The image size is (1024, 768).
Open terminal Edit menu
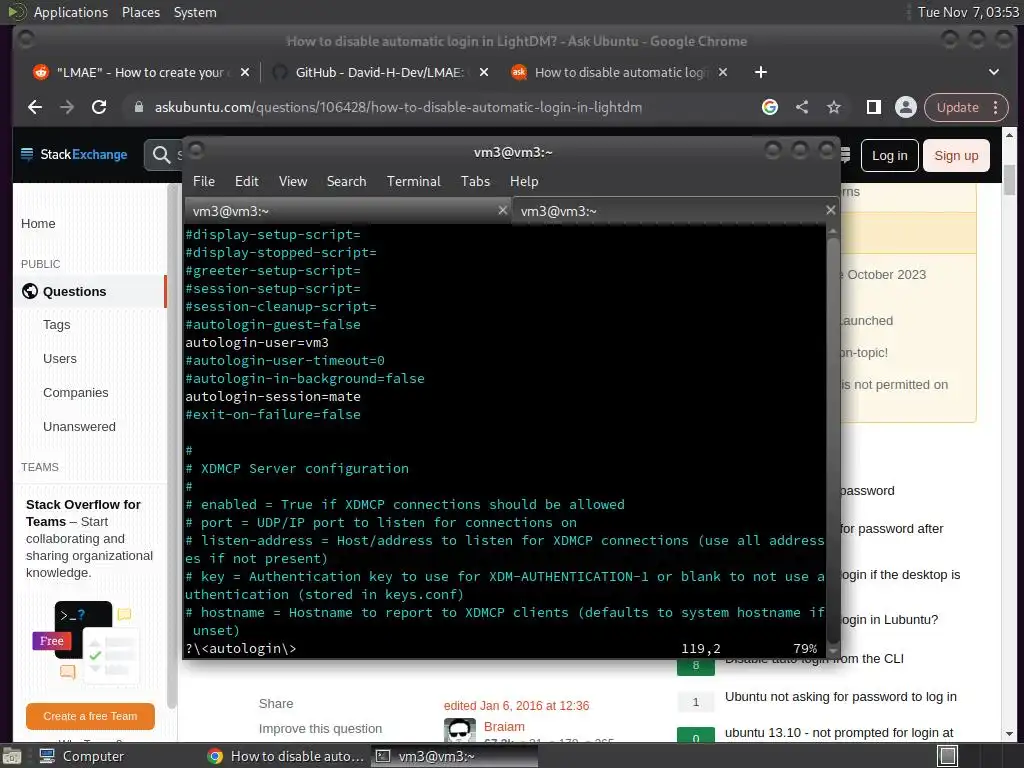pyautogui.click(x=247, y=182)
